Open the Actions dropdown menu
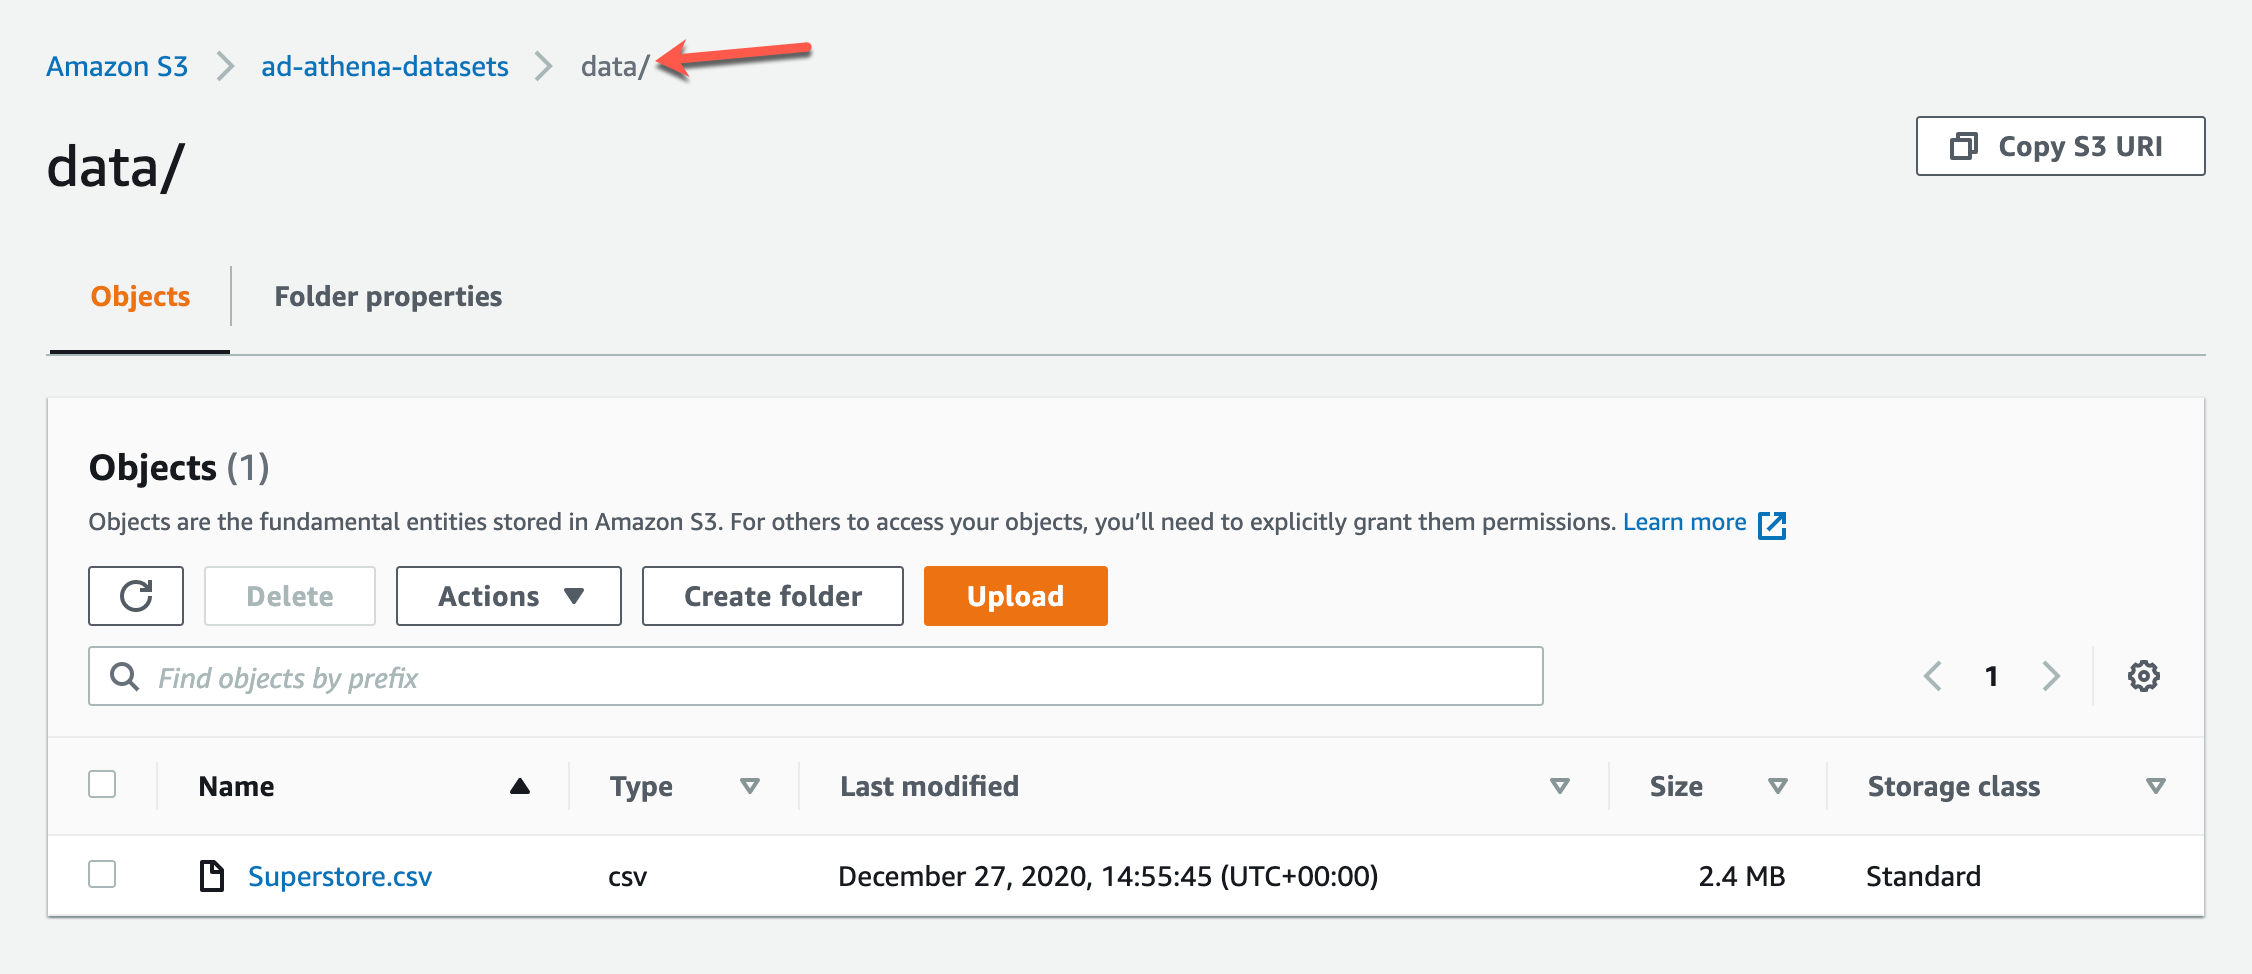This screenshot has height=974, width=2252. click(509, 596)
